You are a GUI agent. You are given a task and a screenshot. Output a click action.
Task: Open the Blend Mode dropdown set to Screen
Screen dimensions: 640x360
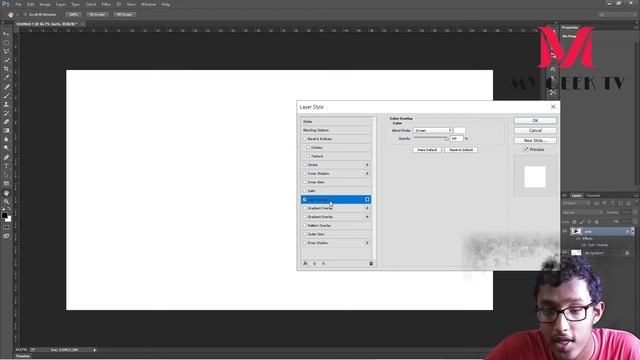[x=433, y=130]
